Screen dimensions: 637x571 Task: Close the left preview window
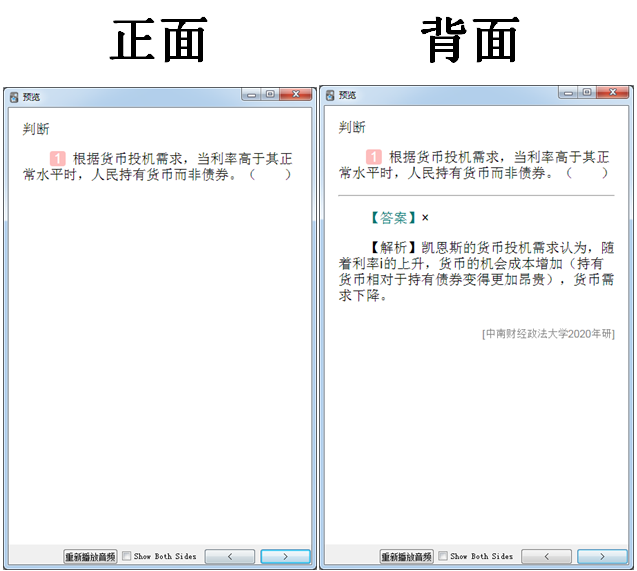tap(296, 95)
